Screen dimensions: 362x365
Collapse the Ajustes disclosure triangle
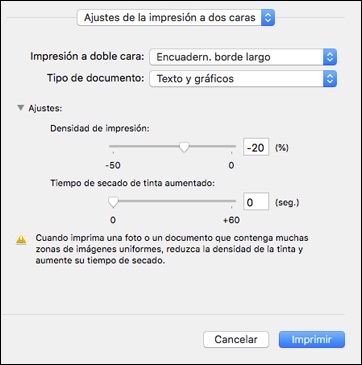click(21, 108)
